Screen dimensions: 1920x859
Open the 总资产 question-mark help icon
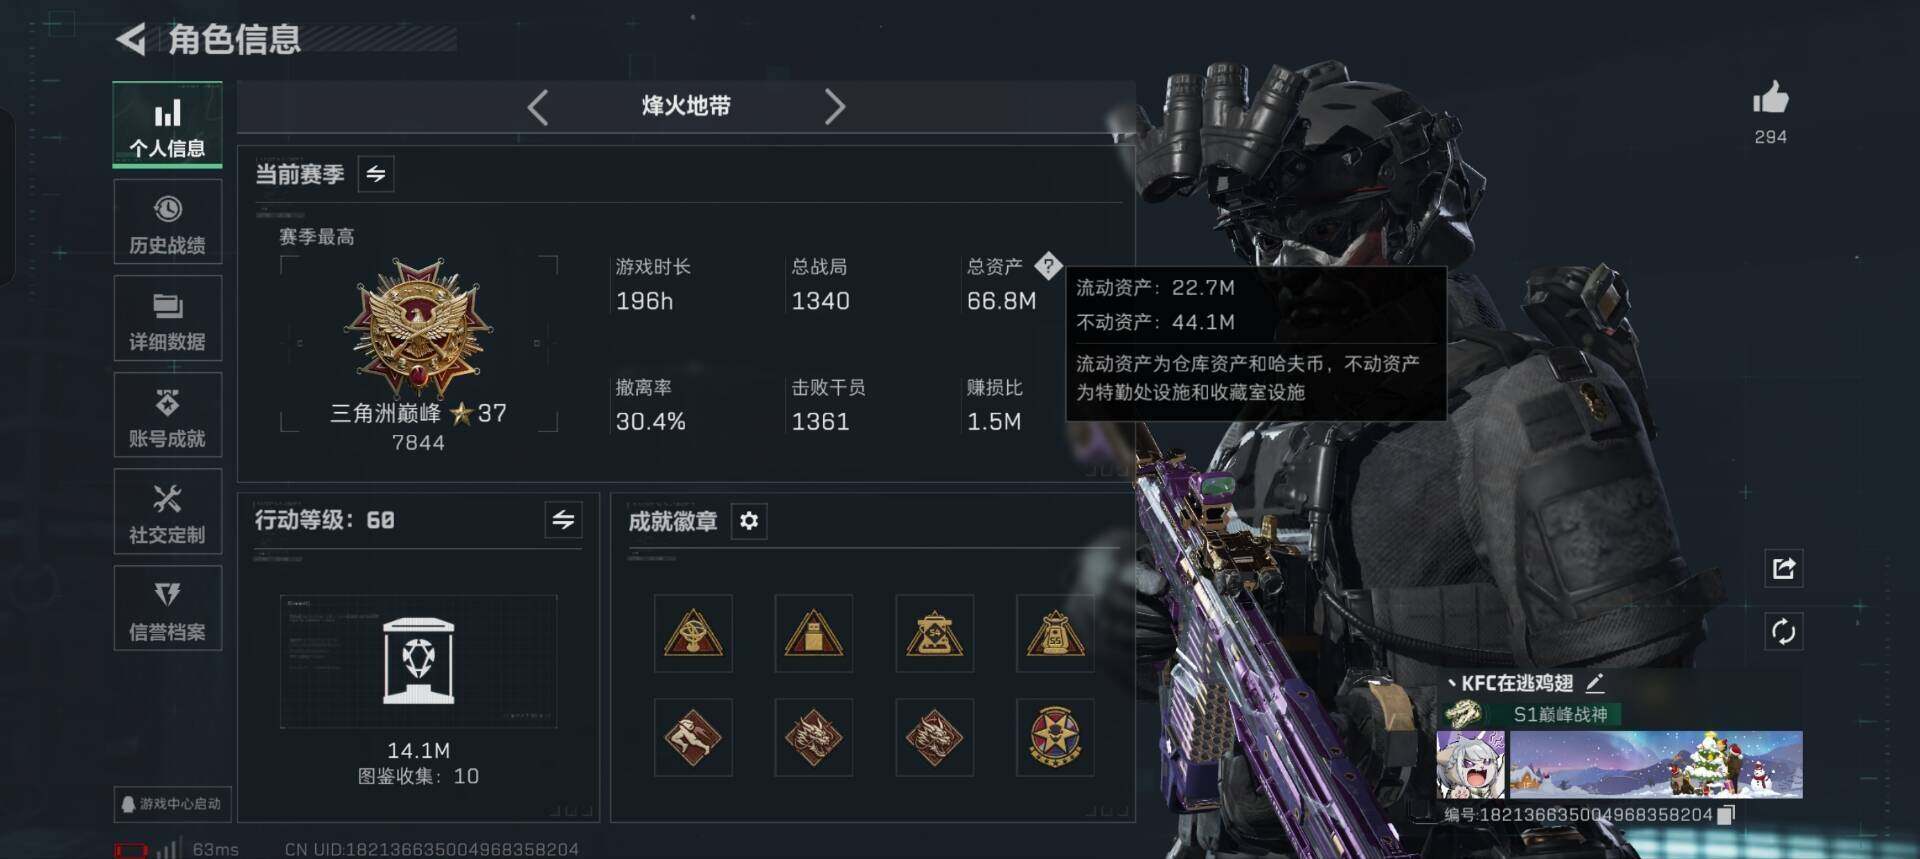pos(1047,266)
